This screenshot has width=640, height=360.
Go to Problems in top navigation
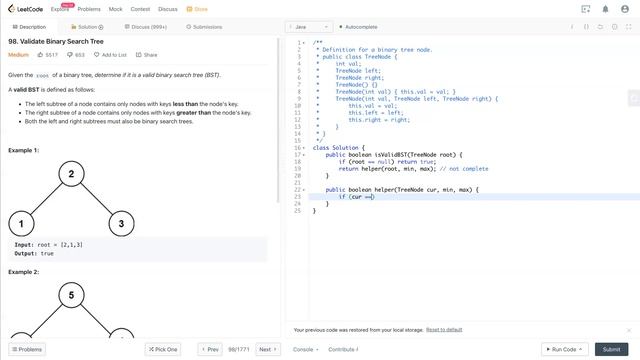[89, 9]
